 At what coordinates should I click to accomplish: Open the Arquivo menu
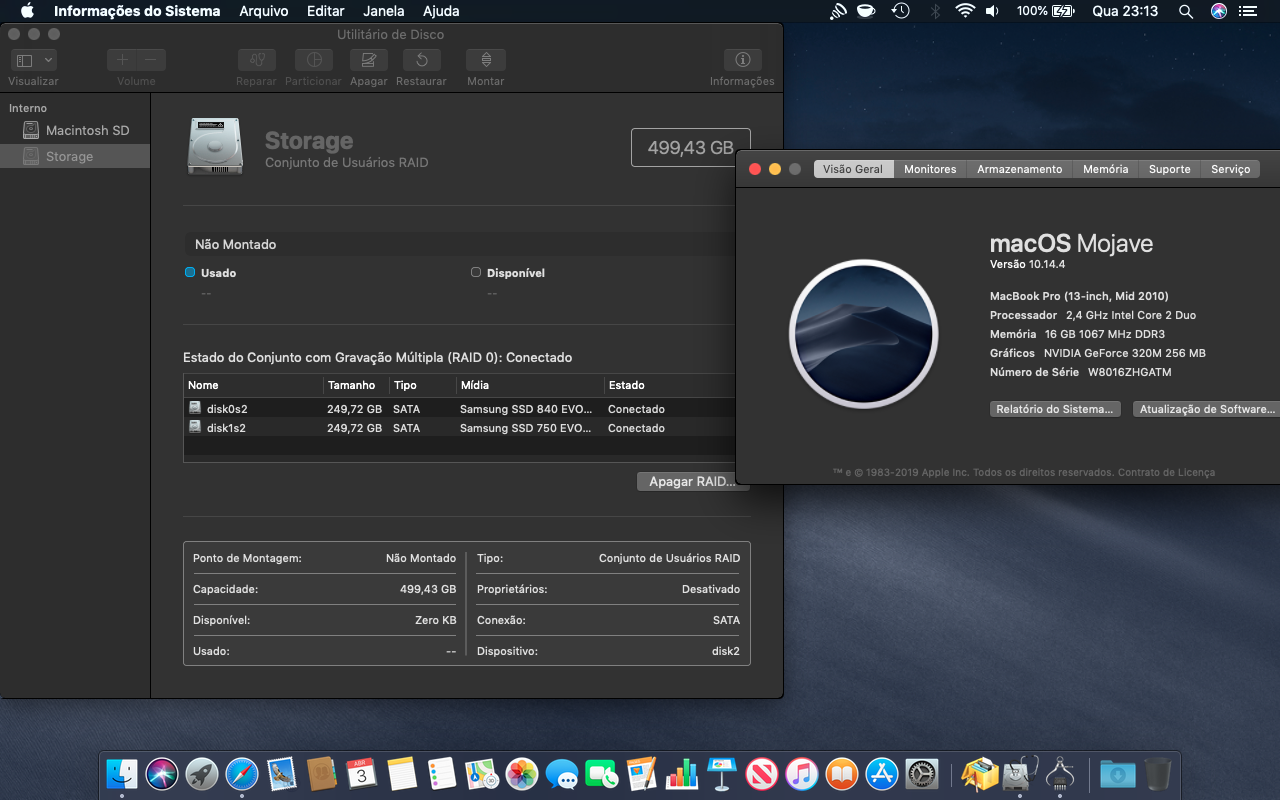click(264, 11)
